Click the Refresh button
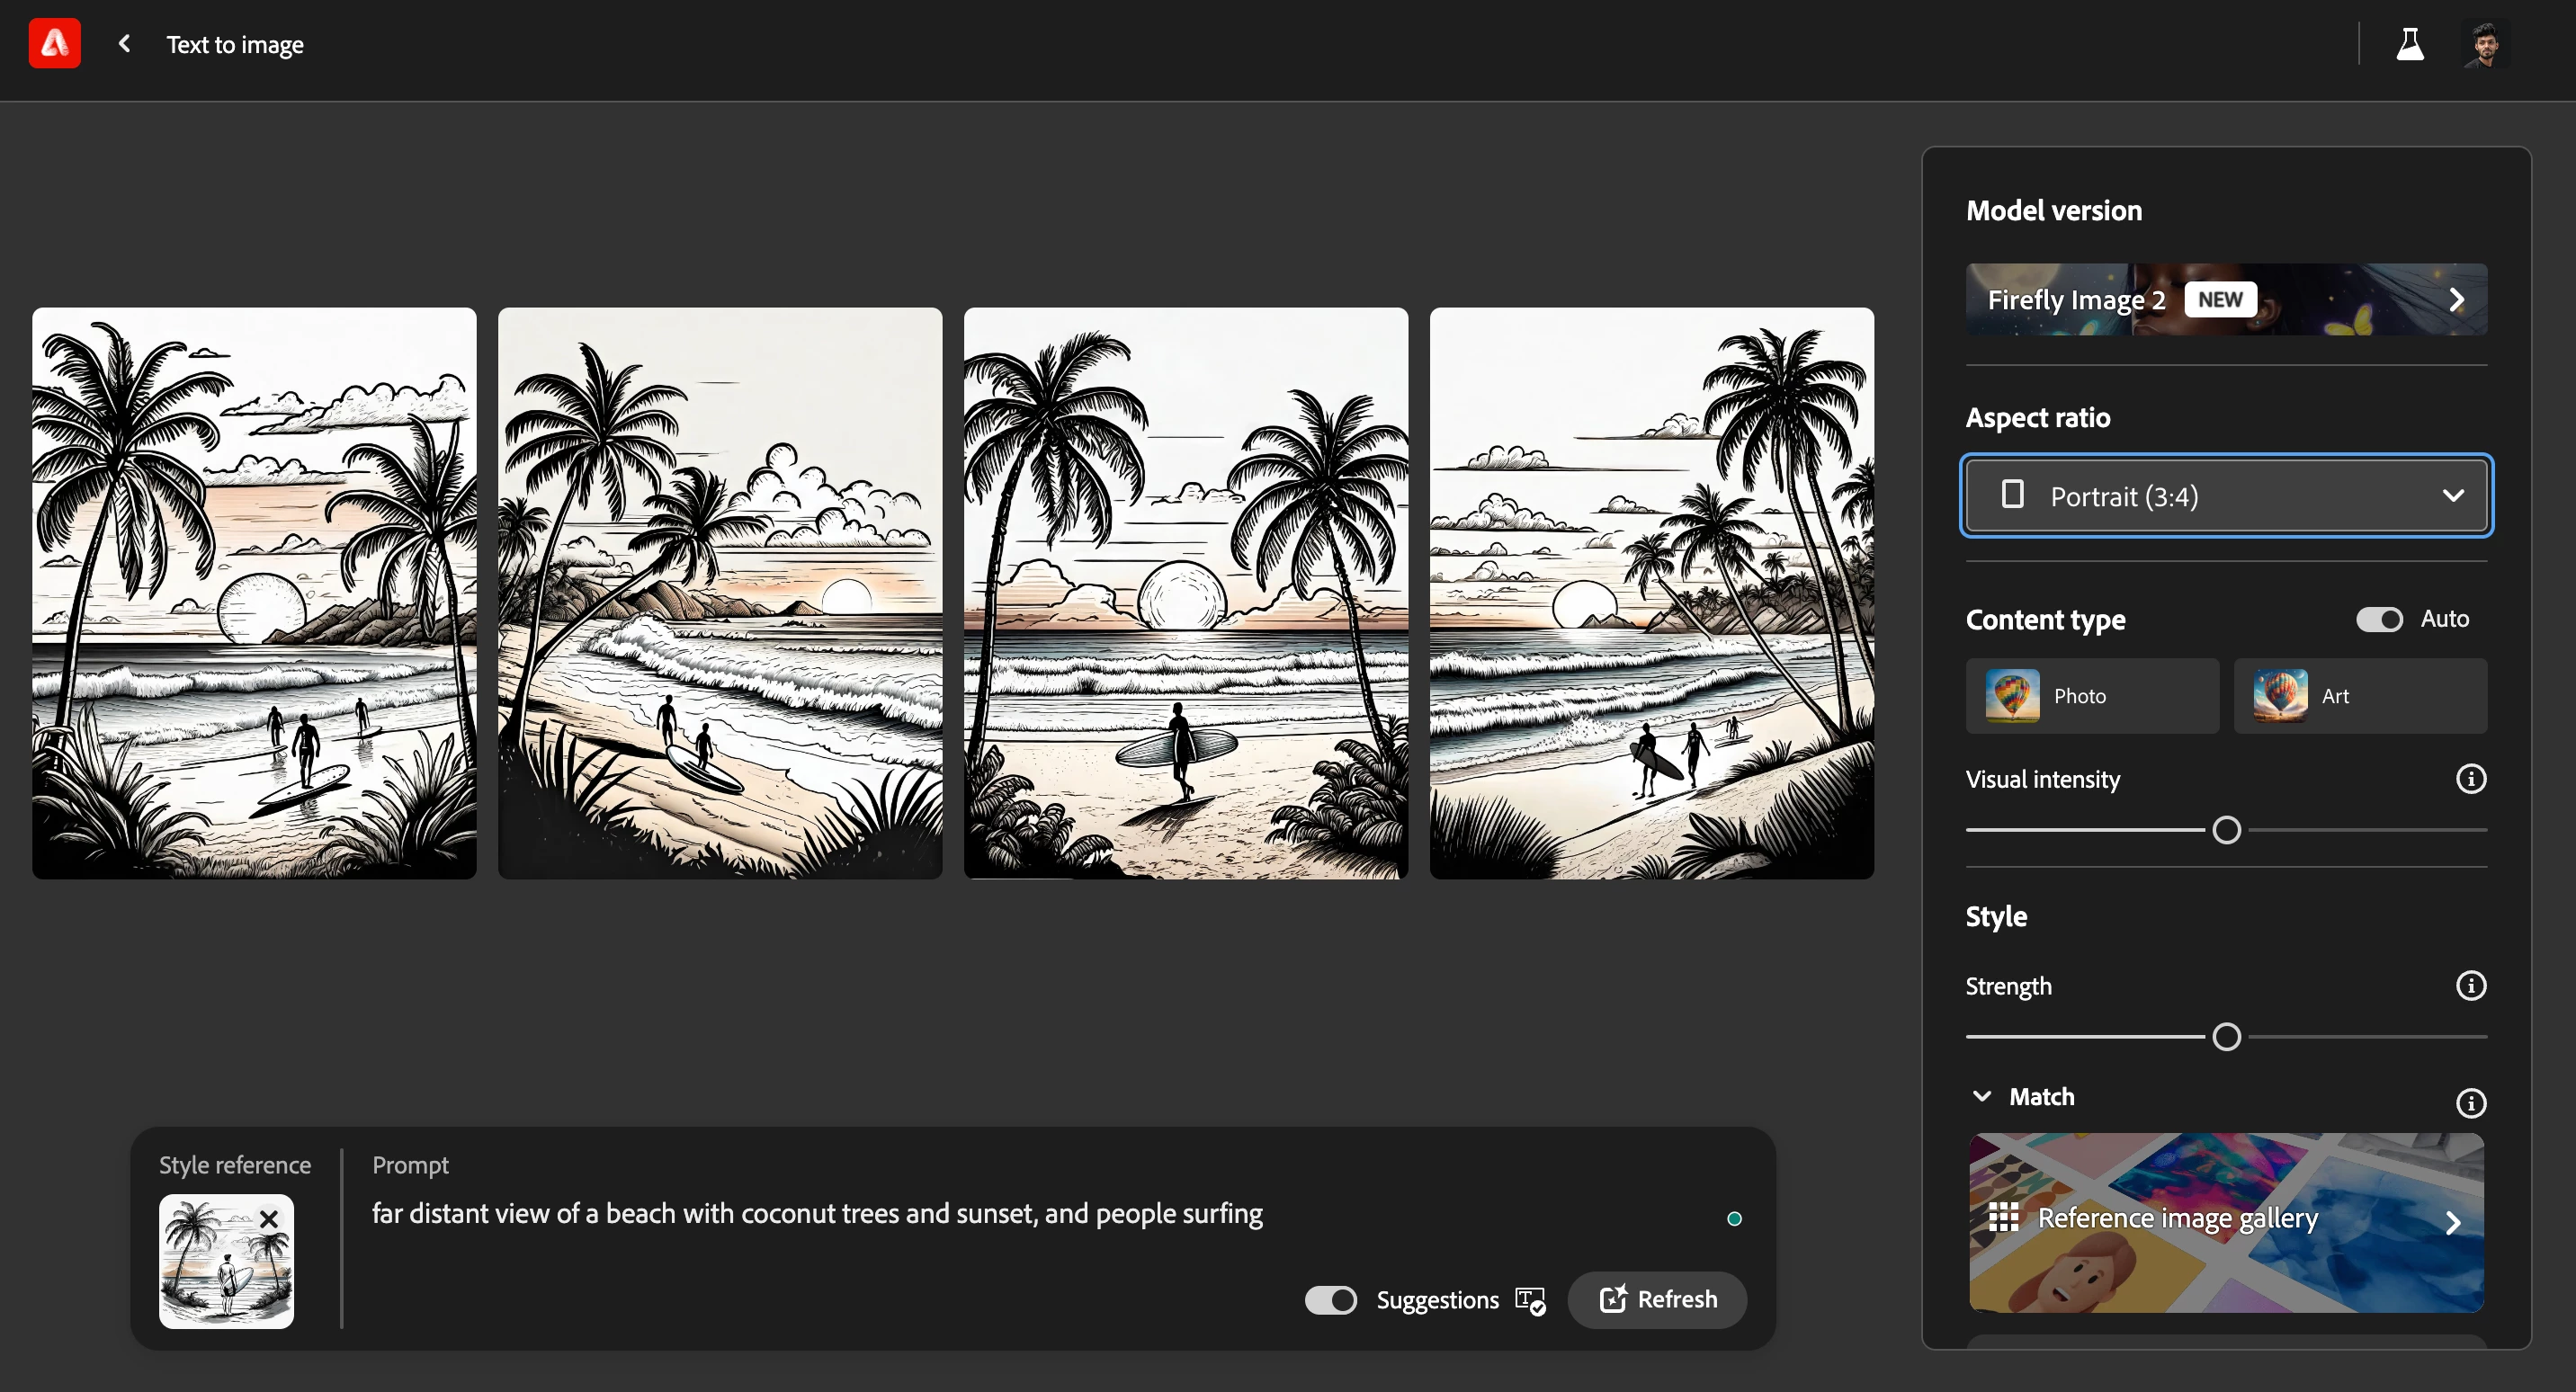Viewport: 2576px width, 1392px height. [1658, 1300]
